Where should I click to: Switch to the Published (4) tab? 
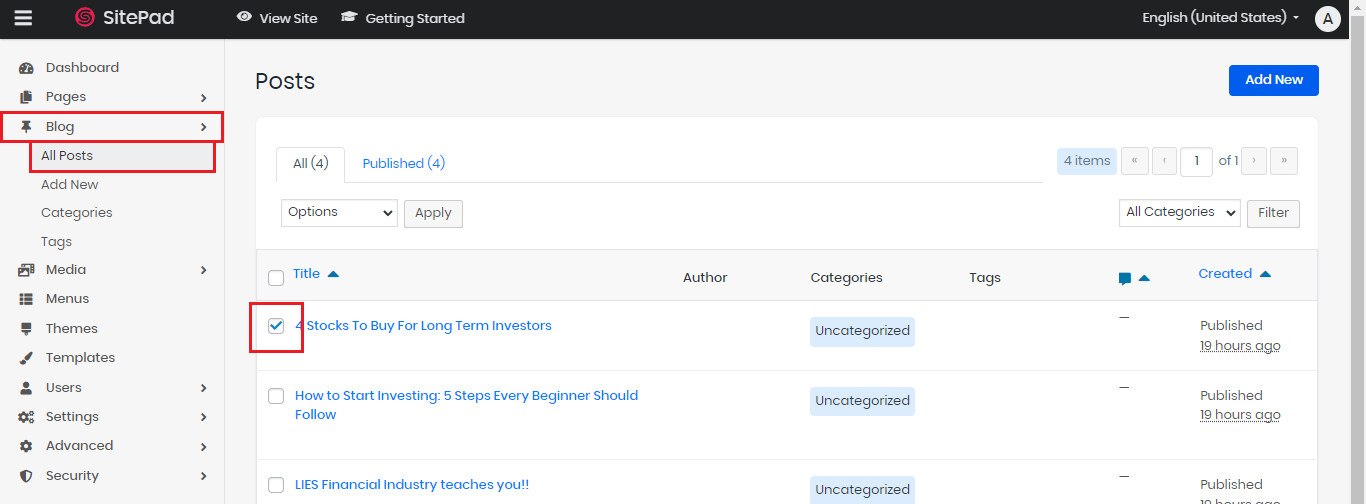403,163
